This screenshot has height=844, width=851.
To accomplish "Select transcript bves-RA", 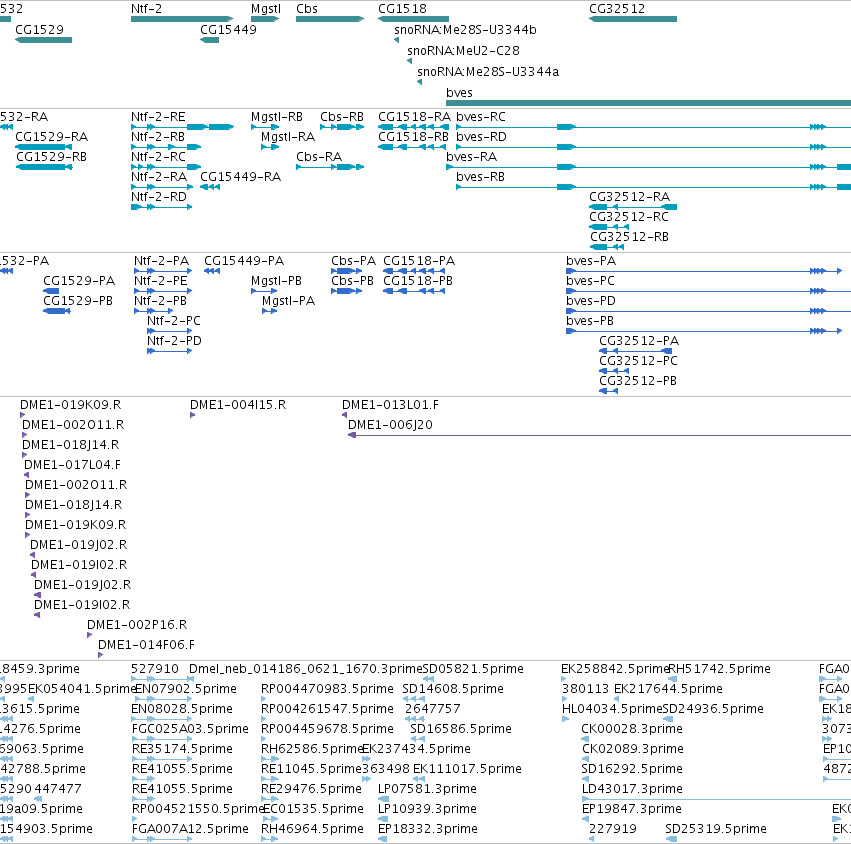I will coord(649,167).
